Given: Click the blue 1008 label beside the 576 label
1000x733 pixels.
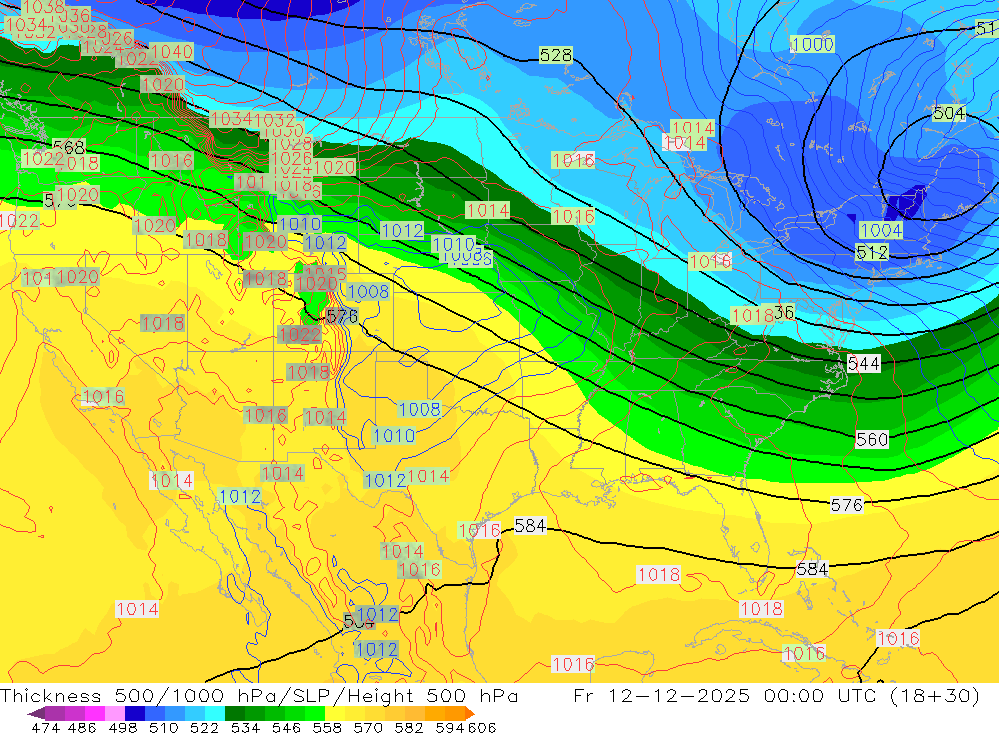Looking at the screenshot, I should (368, 292).
